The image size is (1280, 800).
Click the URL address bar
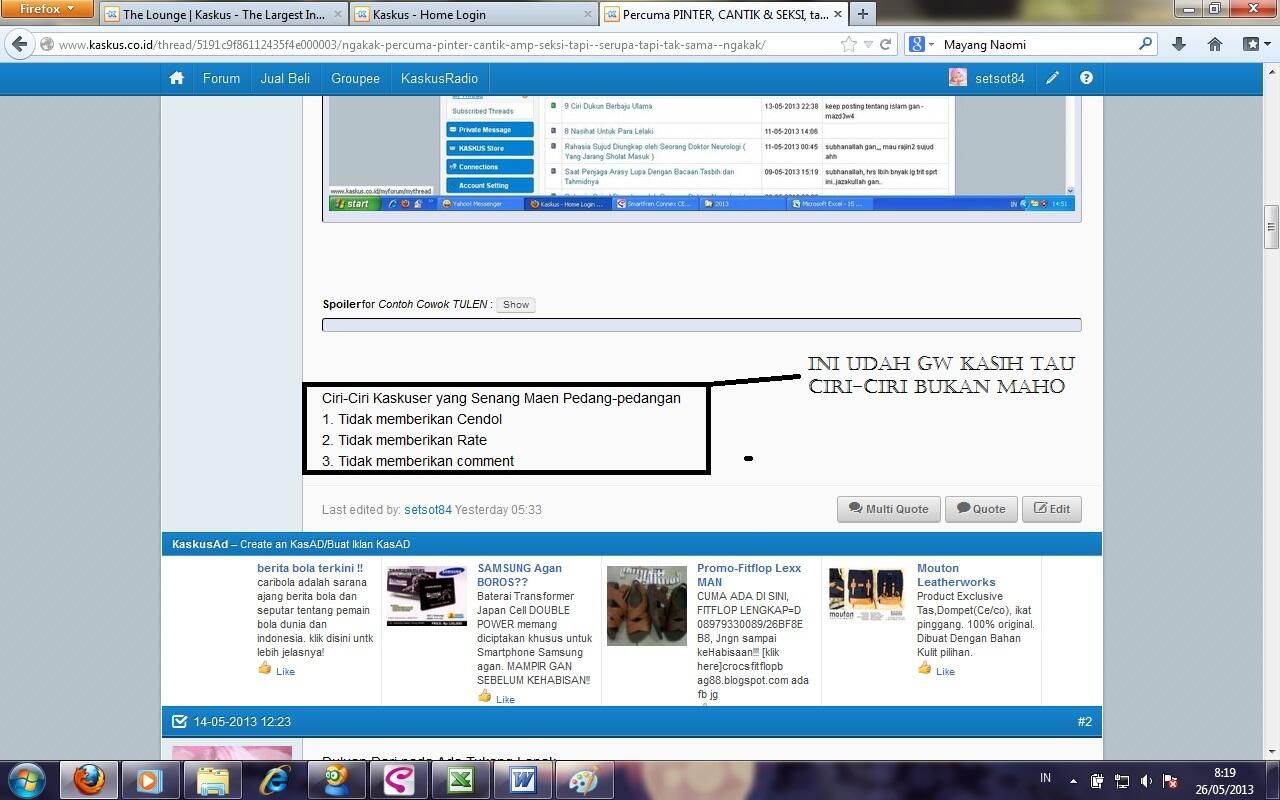[440, 45]
